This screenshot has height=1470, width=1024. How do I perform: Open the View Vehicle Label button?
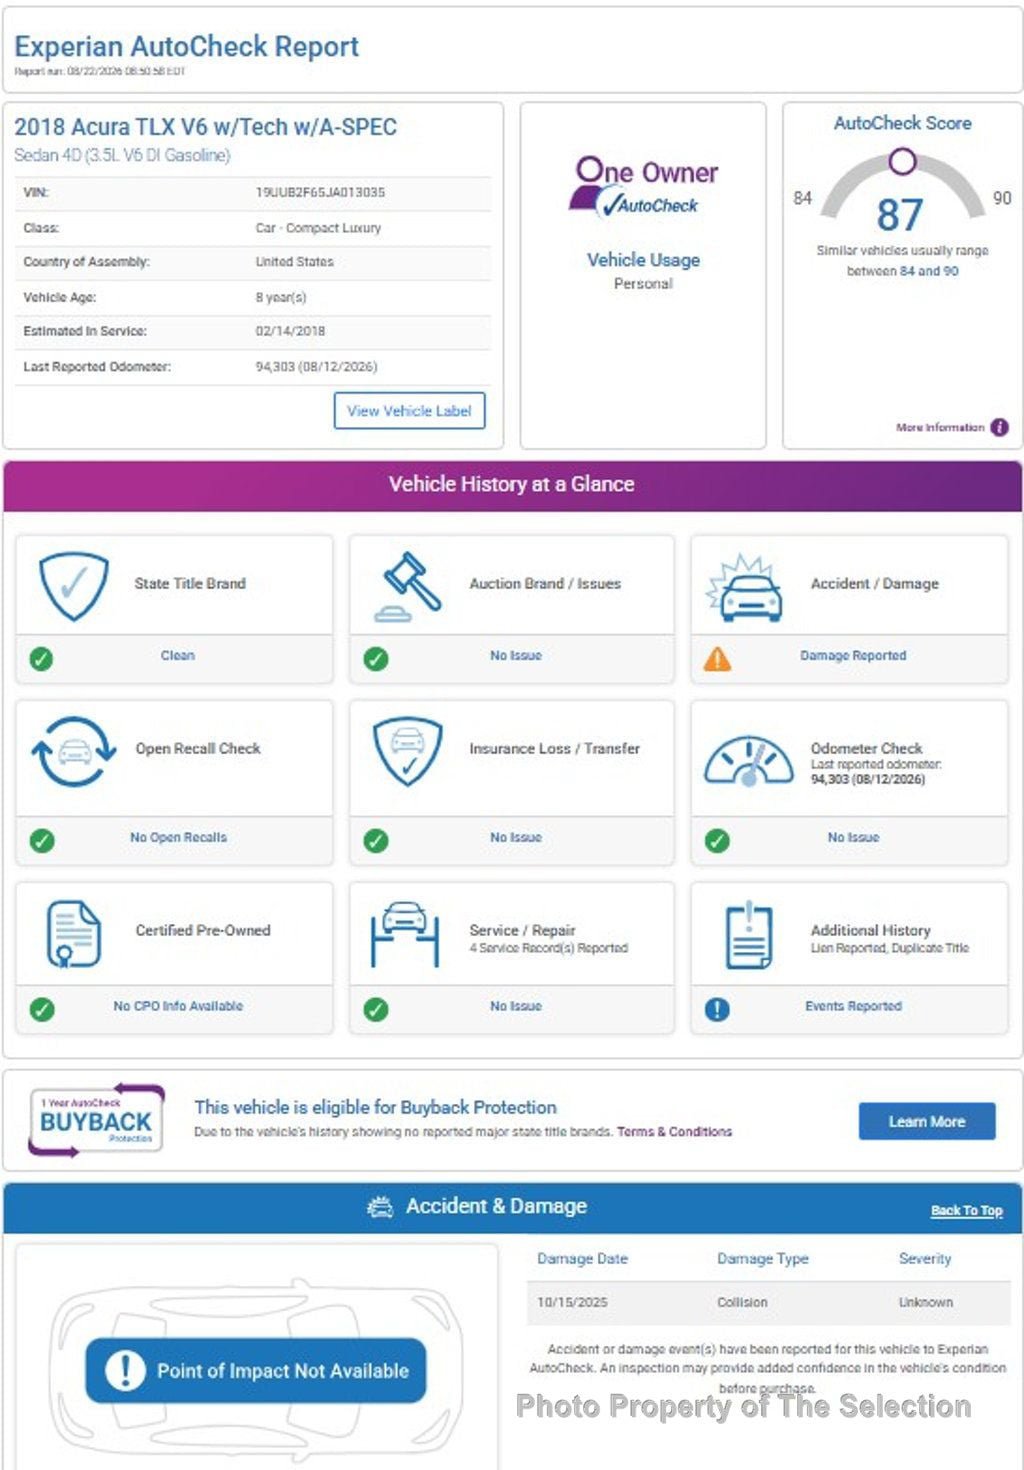tap(409, 411)
